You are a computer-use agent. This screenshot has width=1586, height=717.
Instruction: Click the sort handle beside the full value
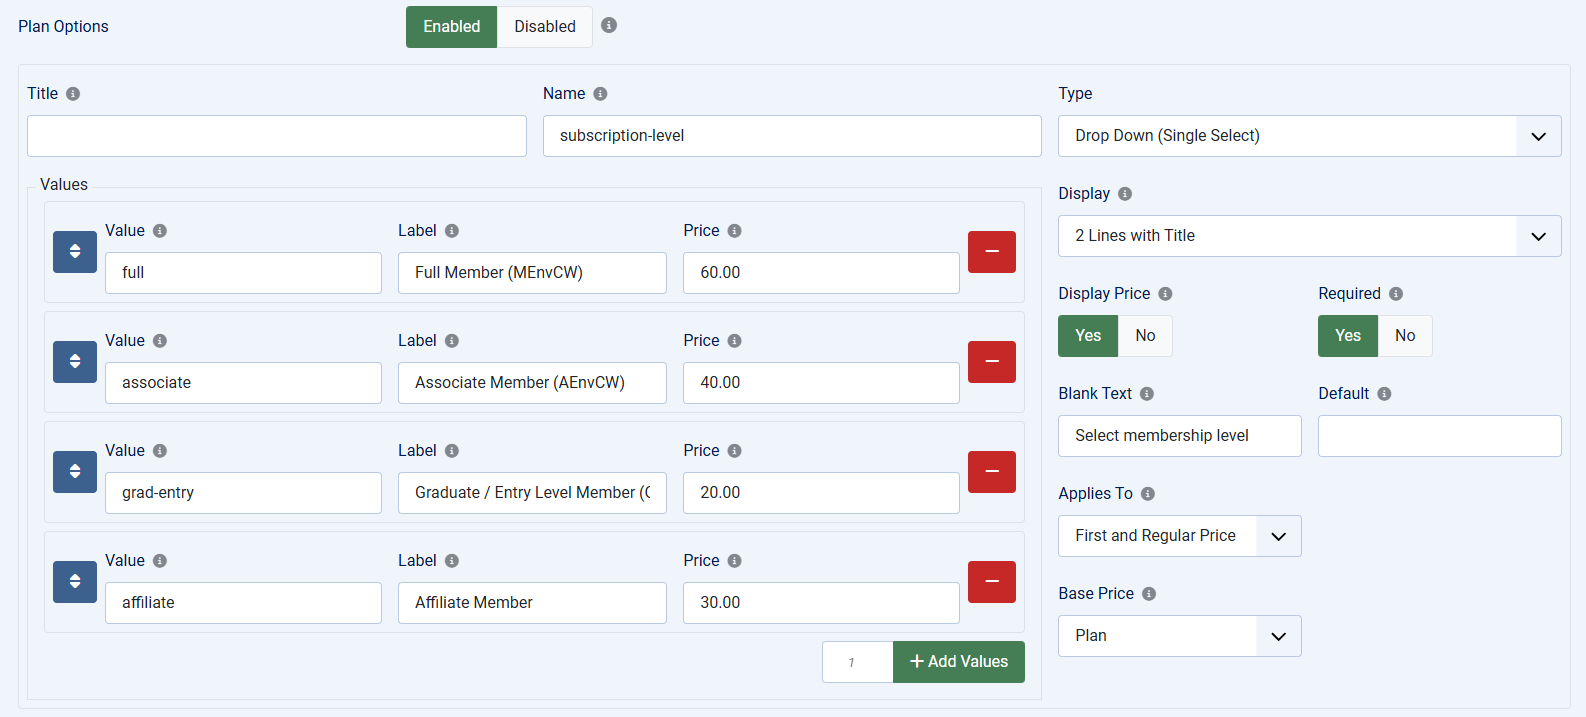click(x=75, y=252)
